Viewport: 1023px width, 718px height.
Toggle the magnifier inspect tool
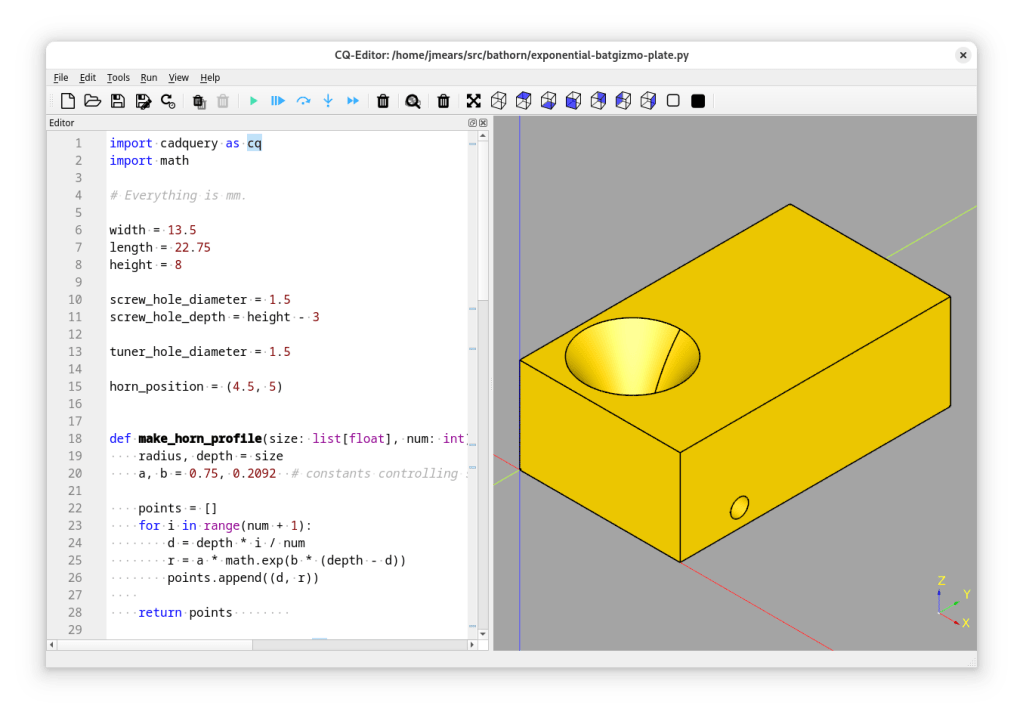(x=412, y=101)
